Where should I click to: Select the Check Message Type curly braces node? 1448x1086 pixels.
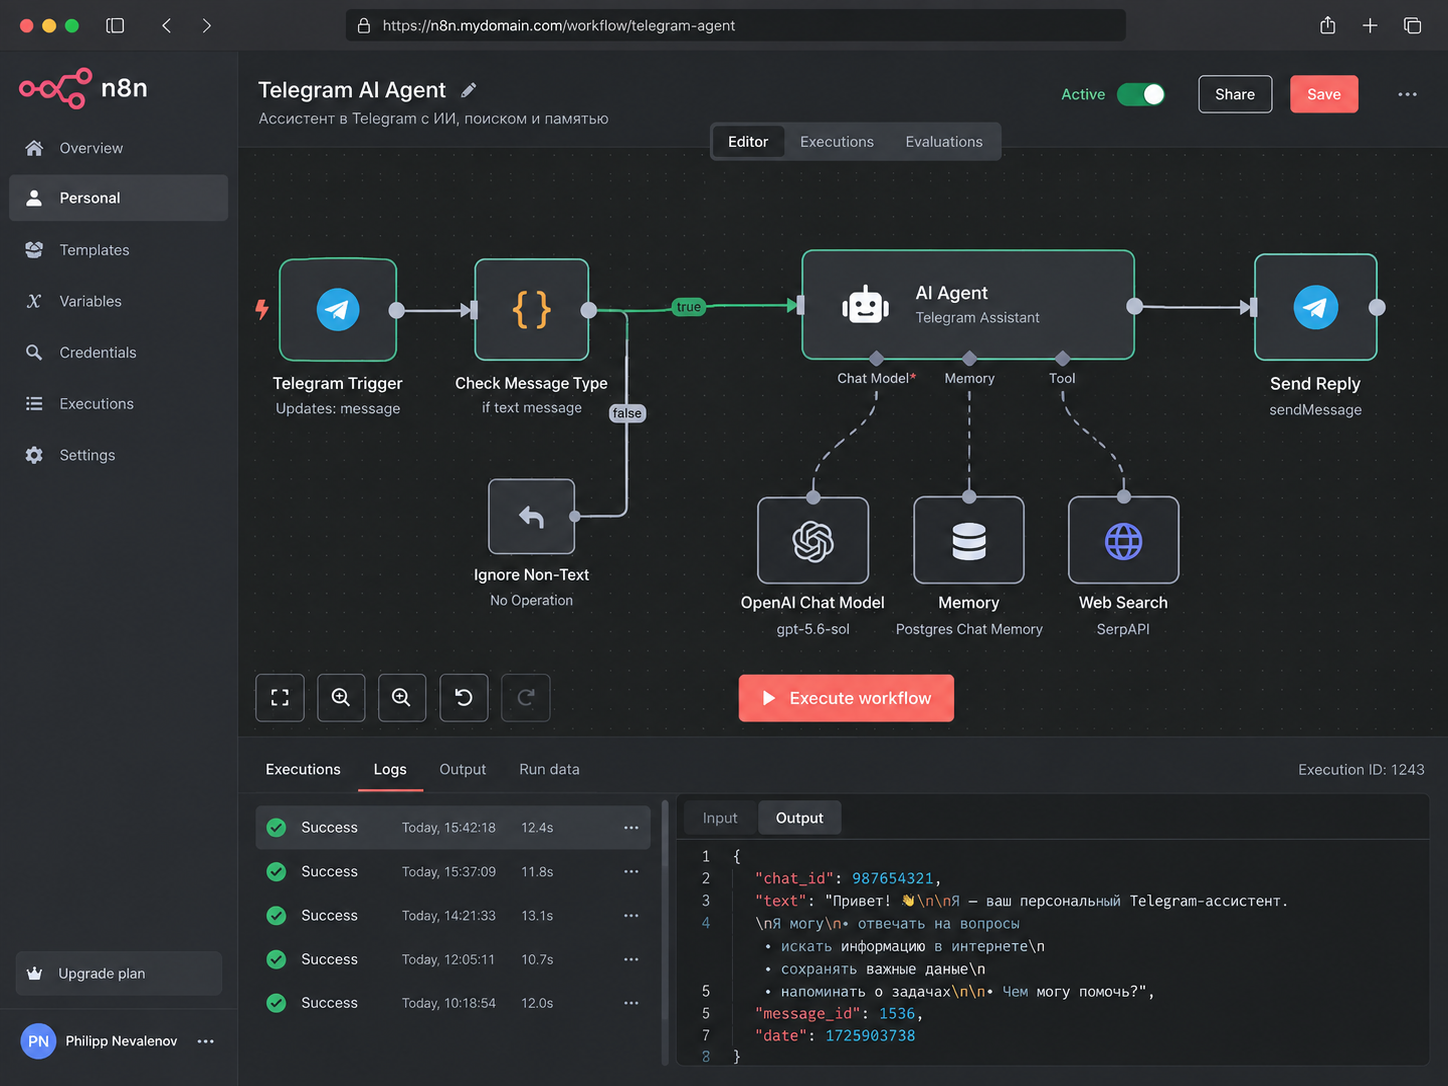[x=532, y=310]
